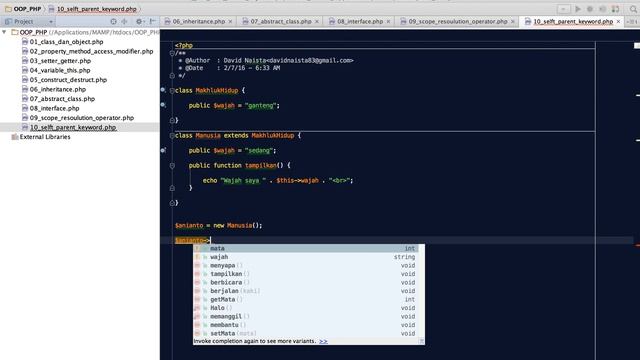Click OOP_PHP breadcrumb in navigation bar
The image size is (640, 360).
click(x=23, y=9)
